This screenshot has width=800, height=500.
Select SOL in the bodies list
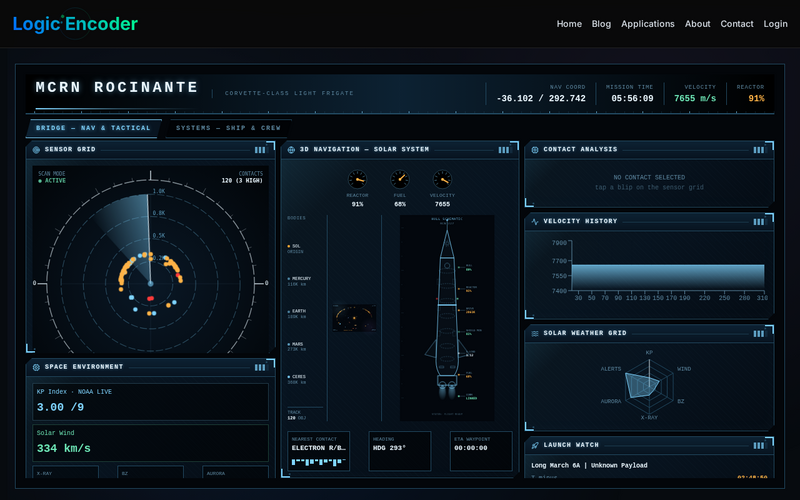point(294,248)
